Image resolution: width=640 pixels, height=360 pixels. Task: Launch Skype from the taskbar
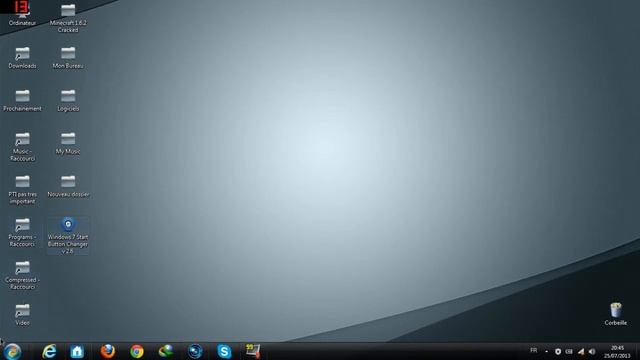224,351
